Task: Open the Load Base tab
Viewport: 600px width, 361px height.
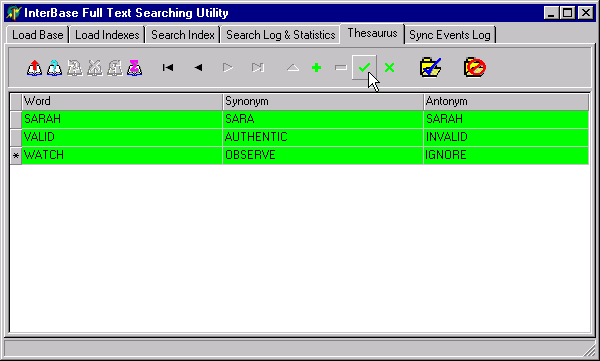Action: tap(38, 35)
